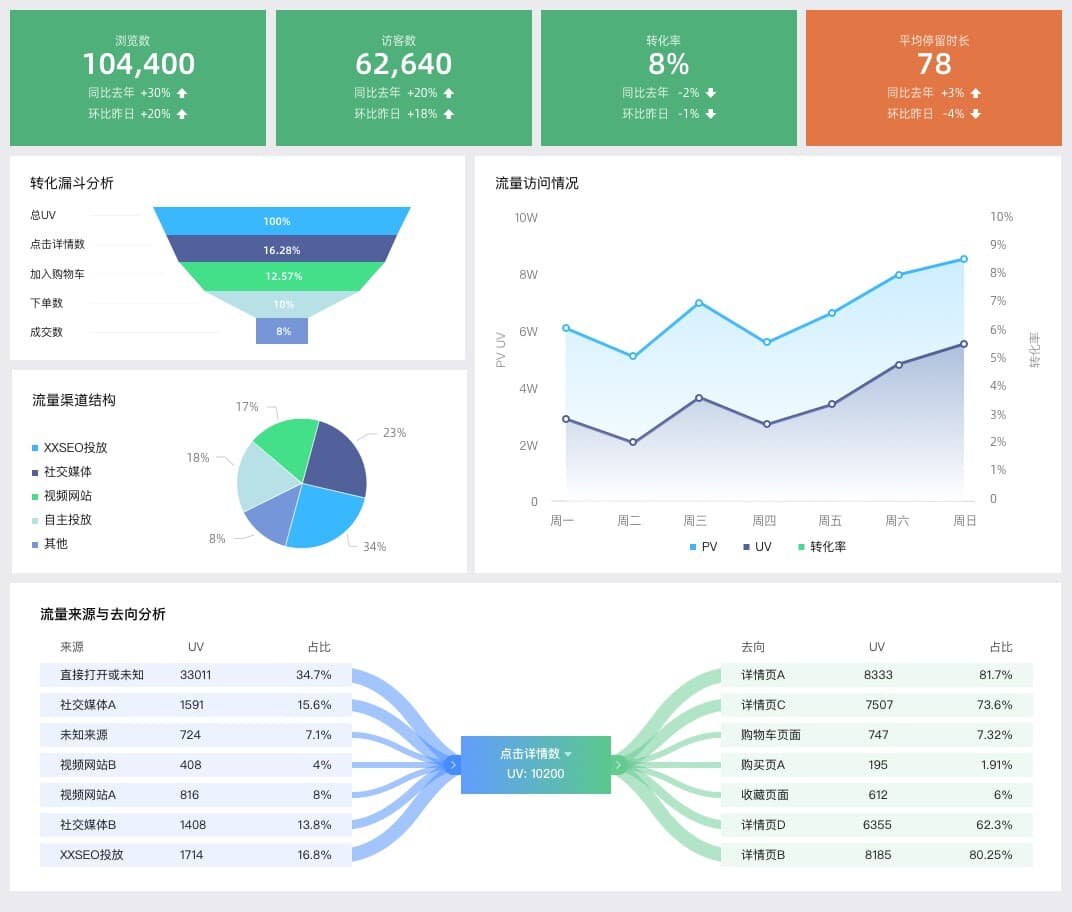Toggle the UV series in chart legend

[x=758, y=547]
